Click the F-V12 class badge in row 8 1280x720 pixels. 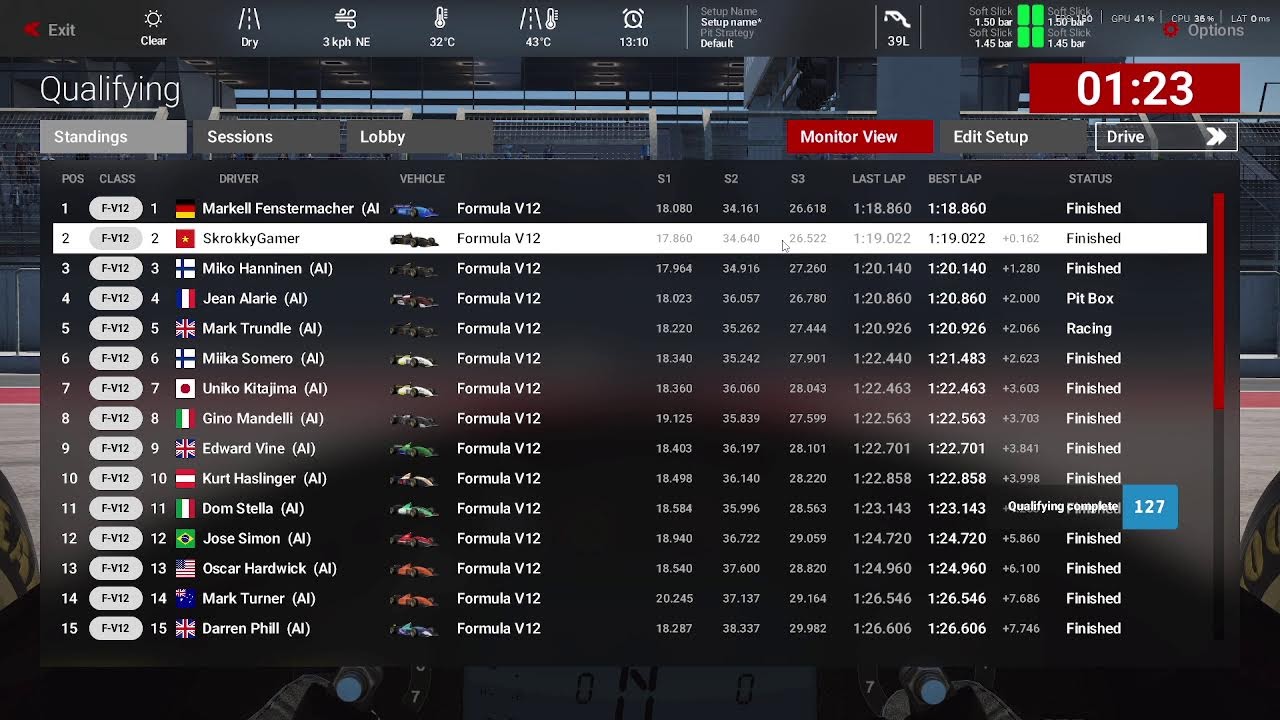[x=115, y=418]
